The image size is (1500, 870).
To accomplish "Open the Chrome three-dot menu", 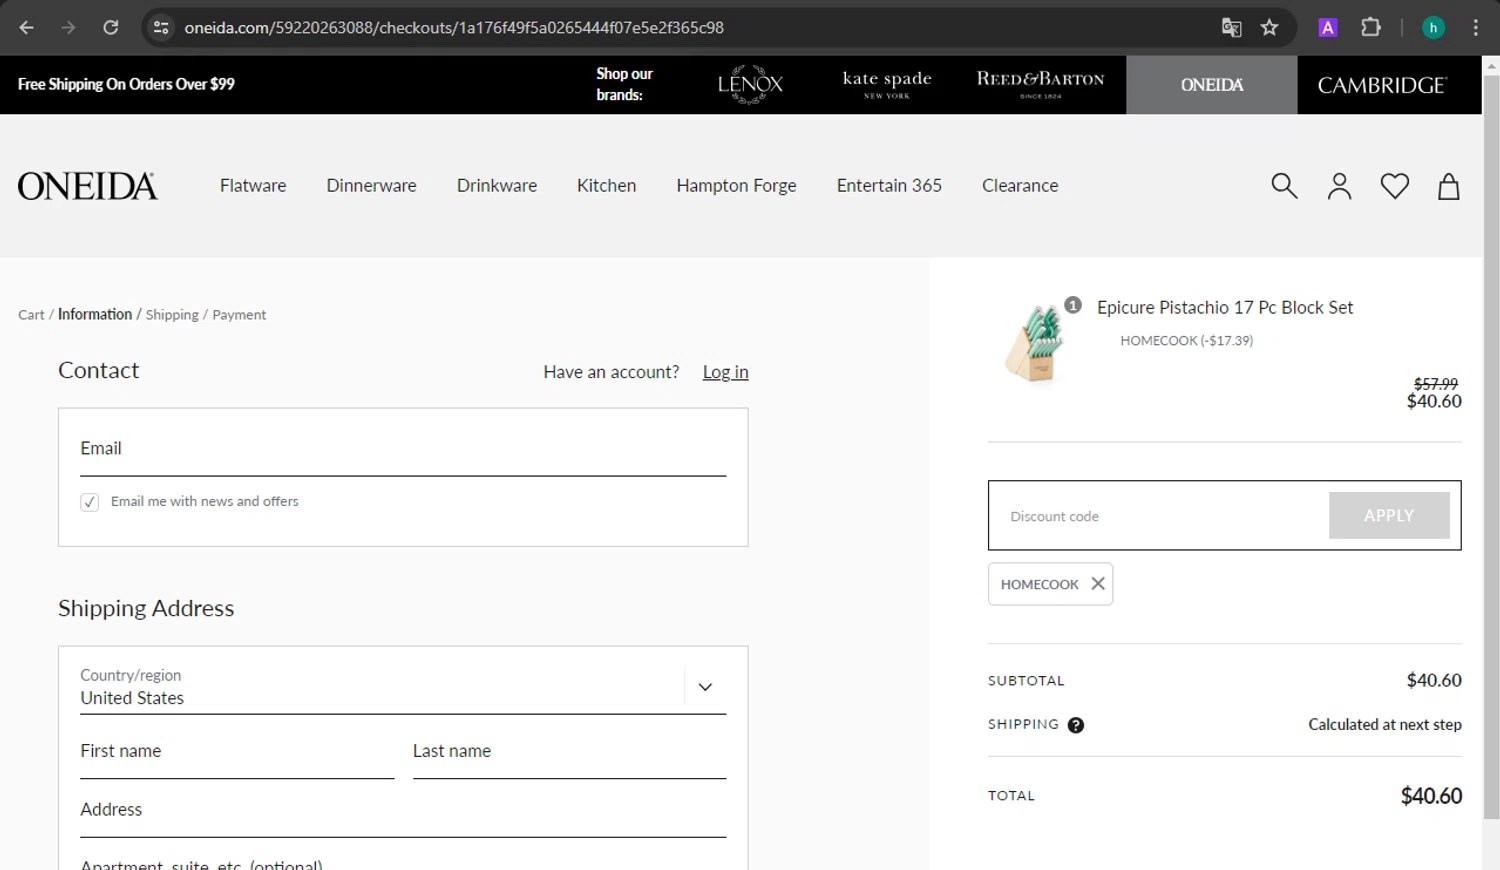I will coord(1476,28).
